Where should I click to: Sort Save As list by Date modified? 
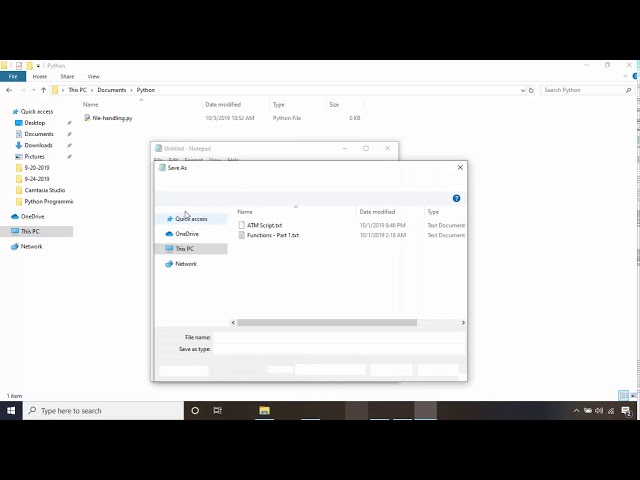(377, 212)
